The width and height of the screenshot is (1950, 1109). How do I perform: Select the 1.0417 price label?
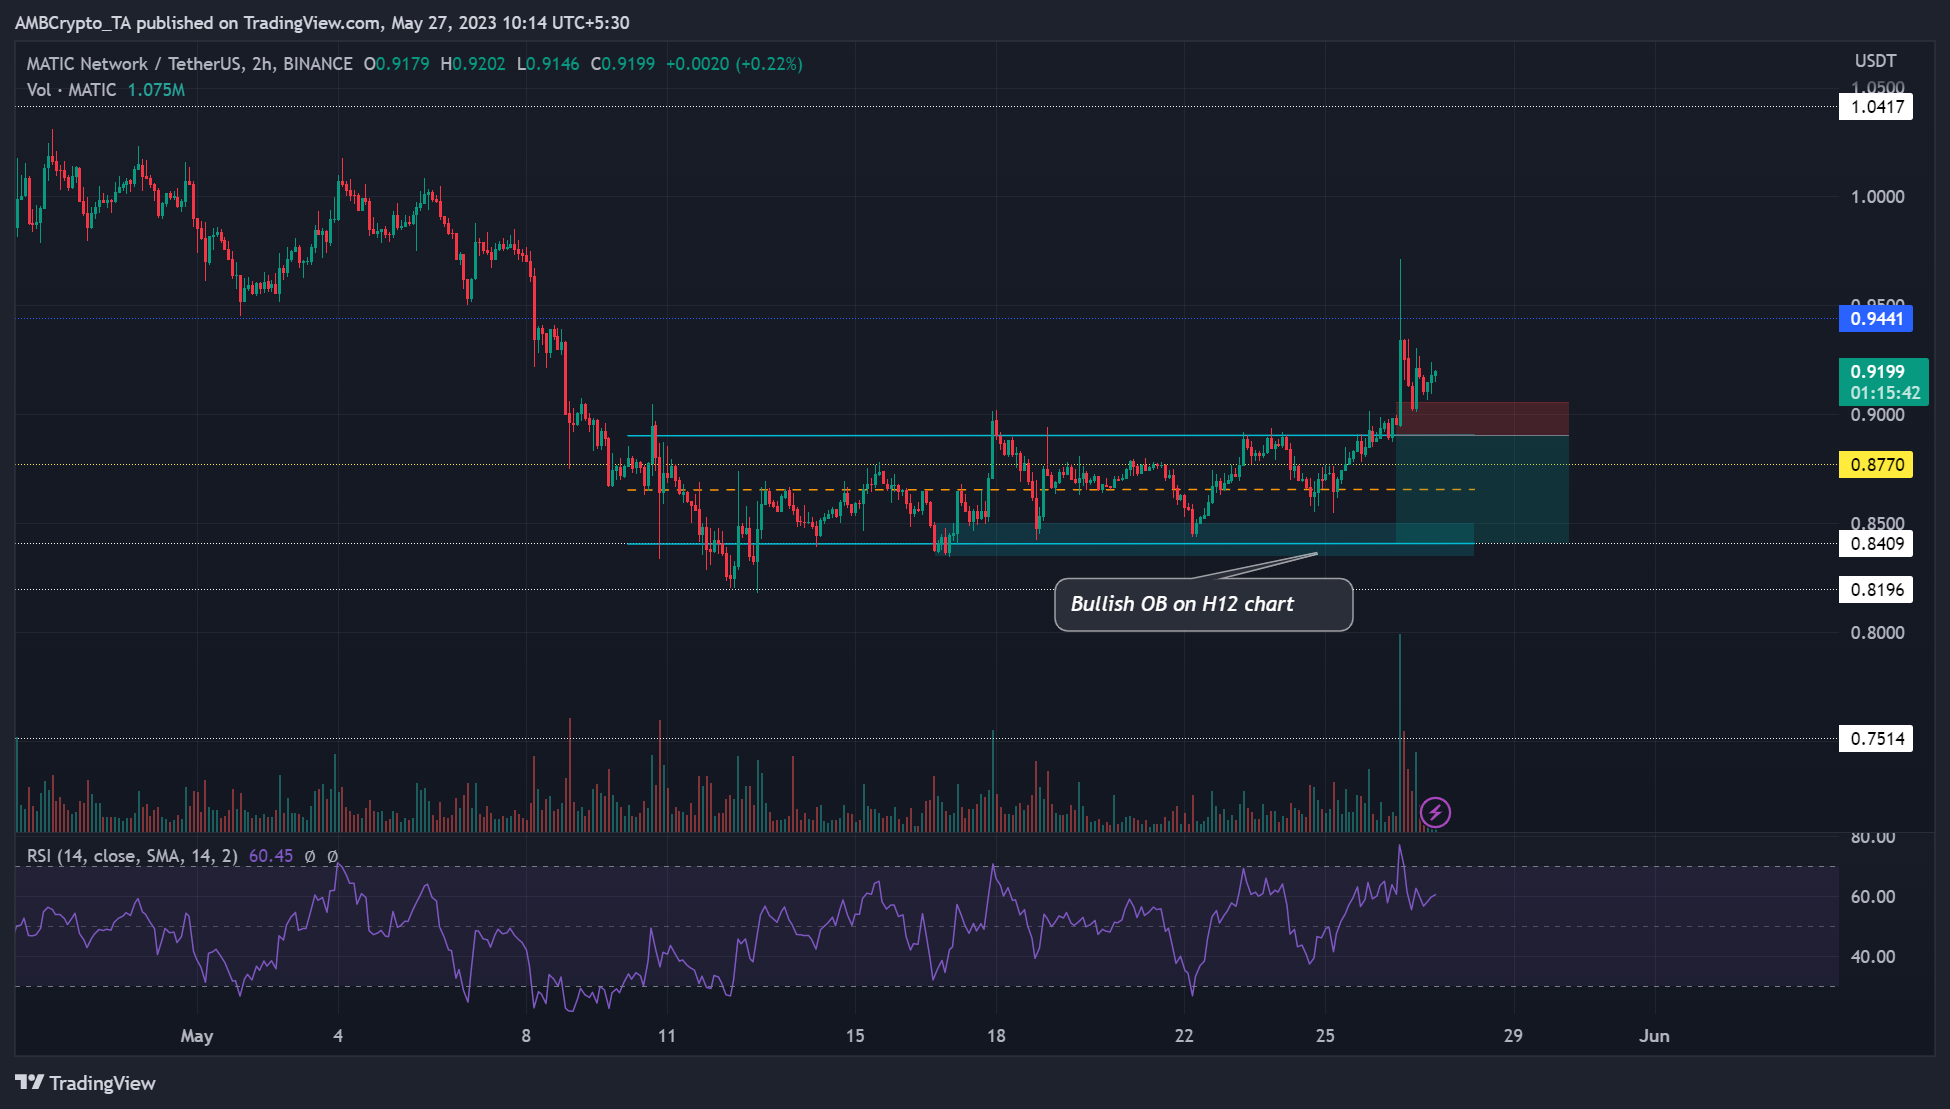pos(1876,107)
